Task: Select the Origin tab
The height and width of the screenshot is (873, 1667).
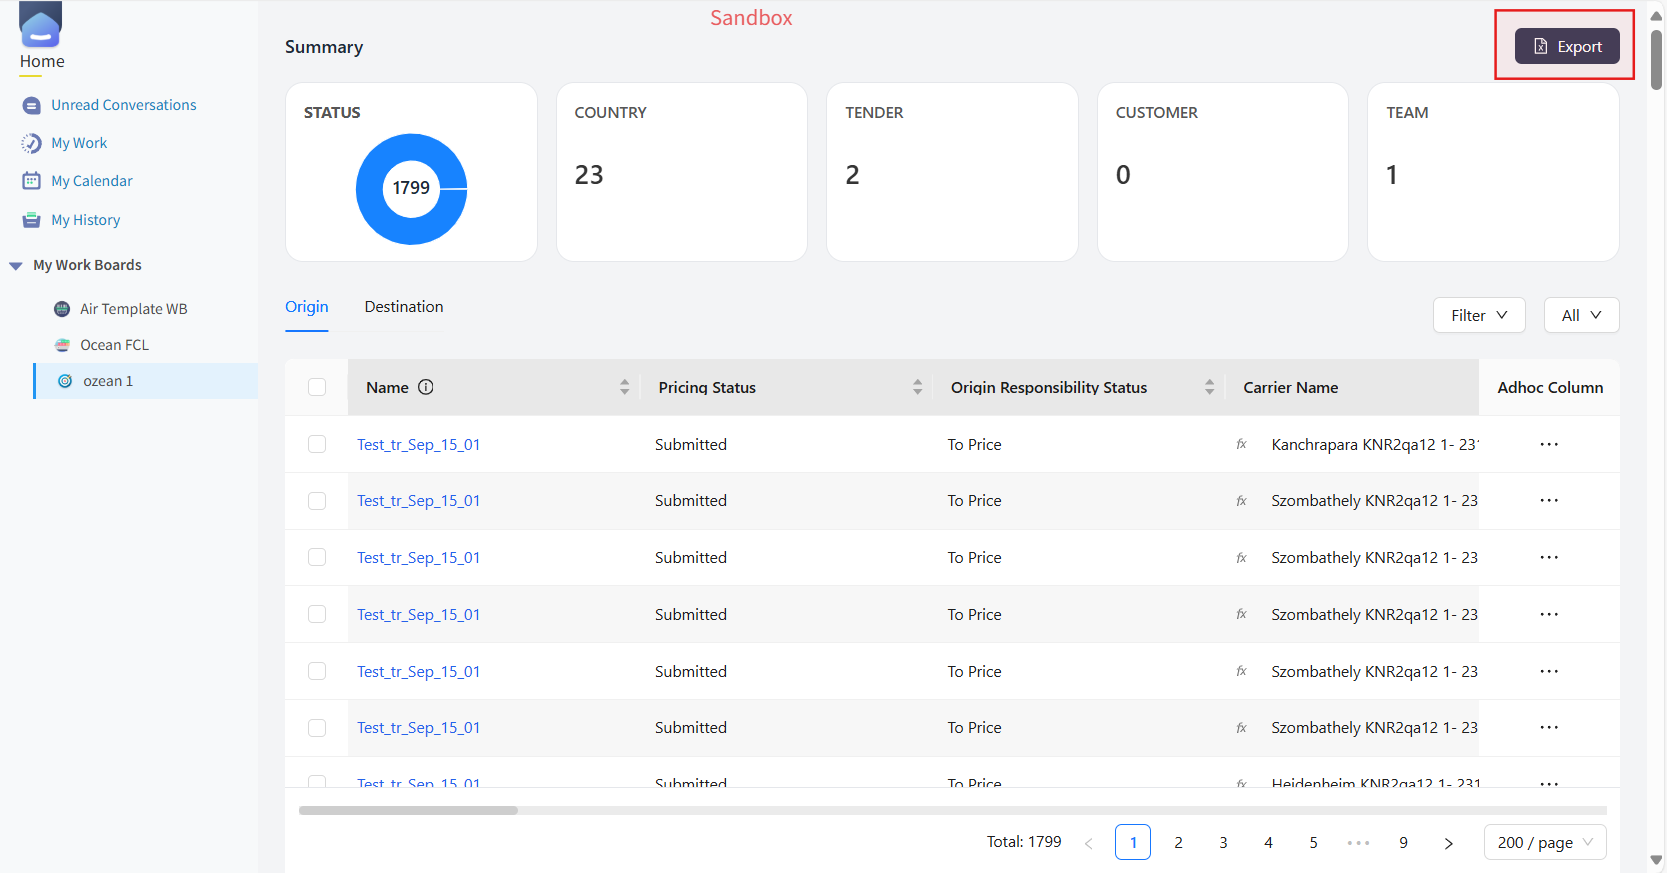Action: pos(306,307)
